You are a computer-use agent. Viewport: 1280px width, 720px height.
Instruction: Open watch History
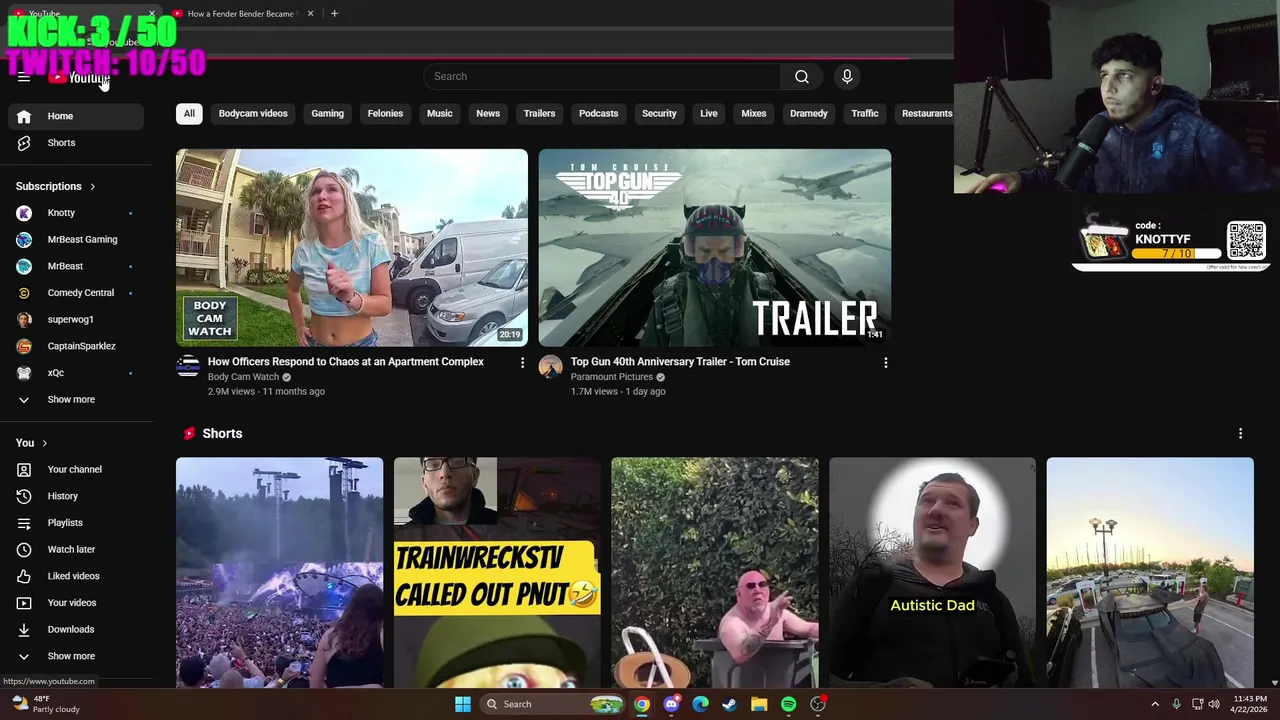coord(76,496)
